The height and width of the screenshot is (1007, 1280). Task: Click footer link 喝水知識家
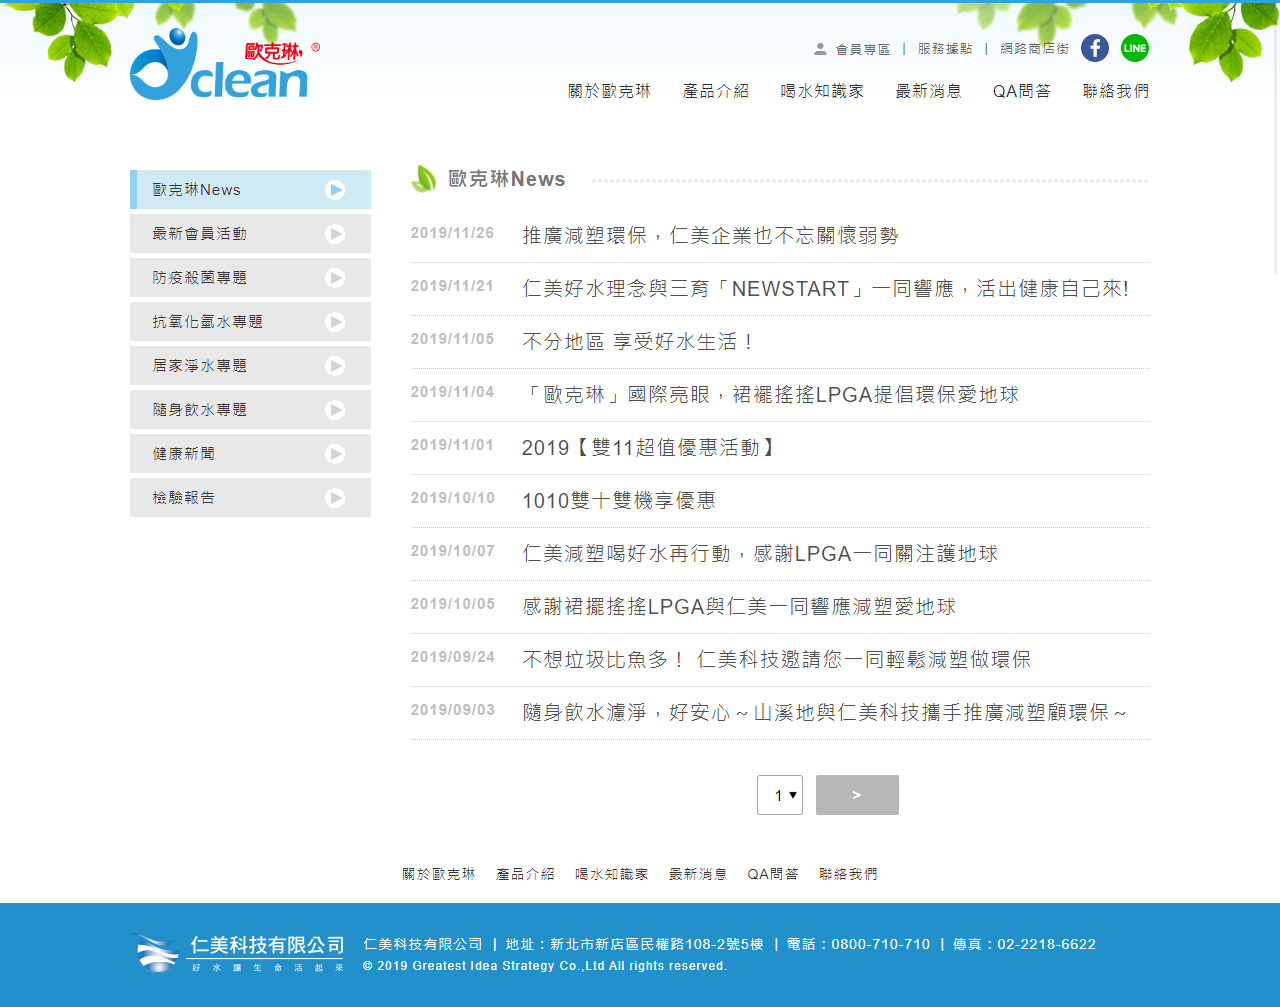612,874
